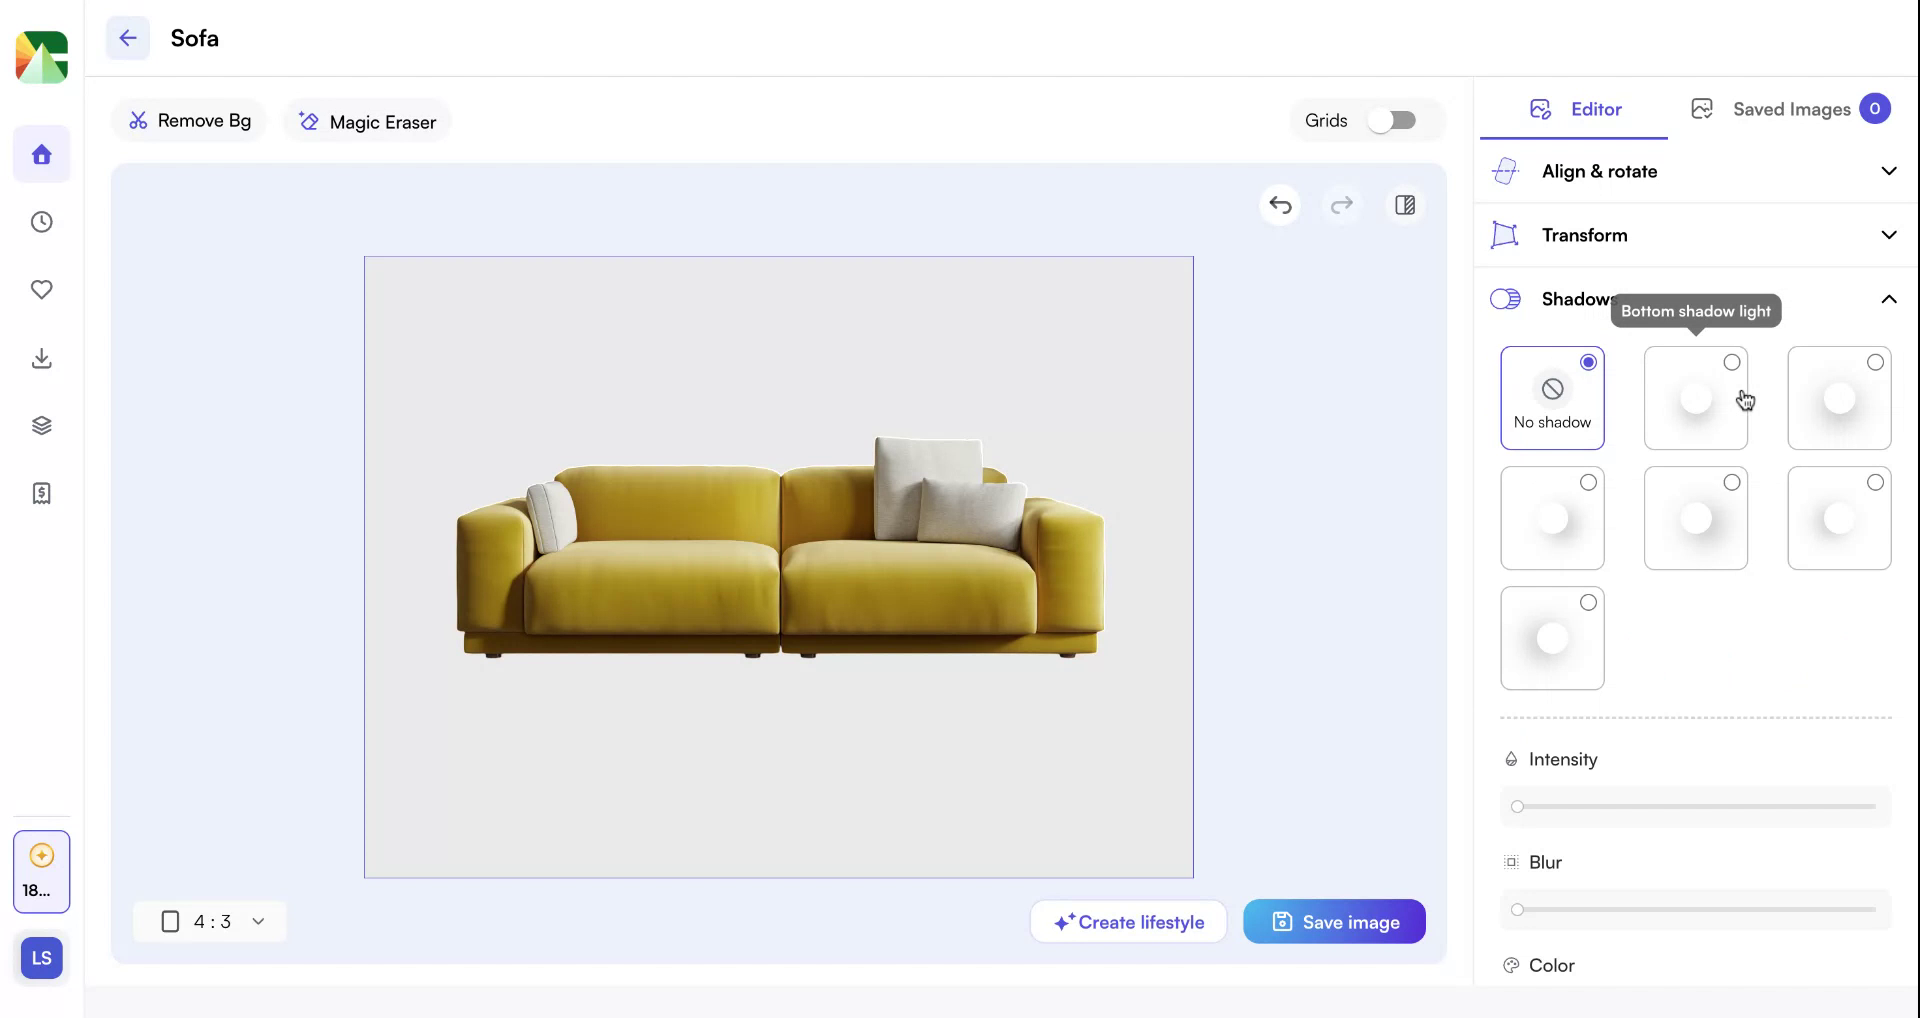The height and width of the screenshot is (1018, 1920).
Task: Click the redo arrow above the canvas
Action: (1343, 205)
